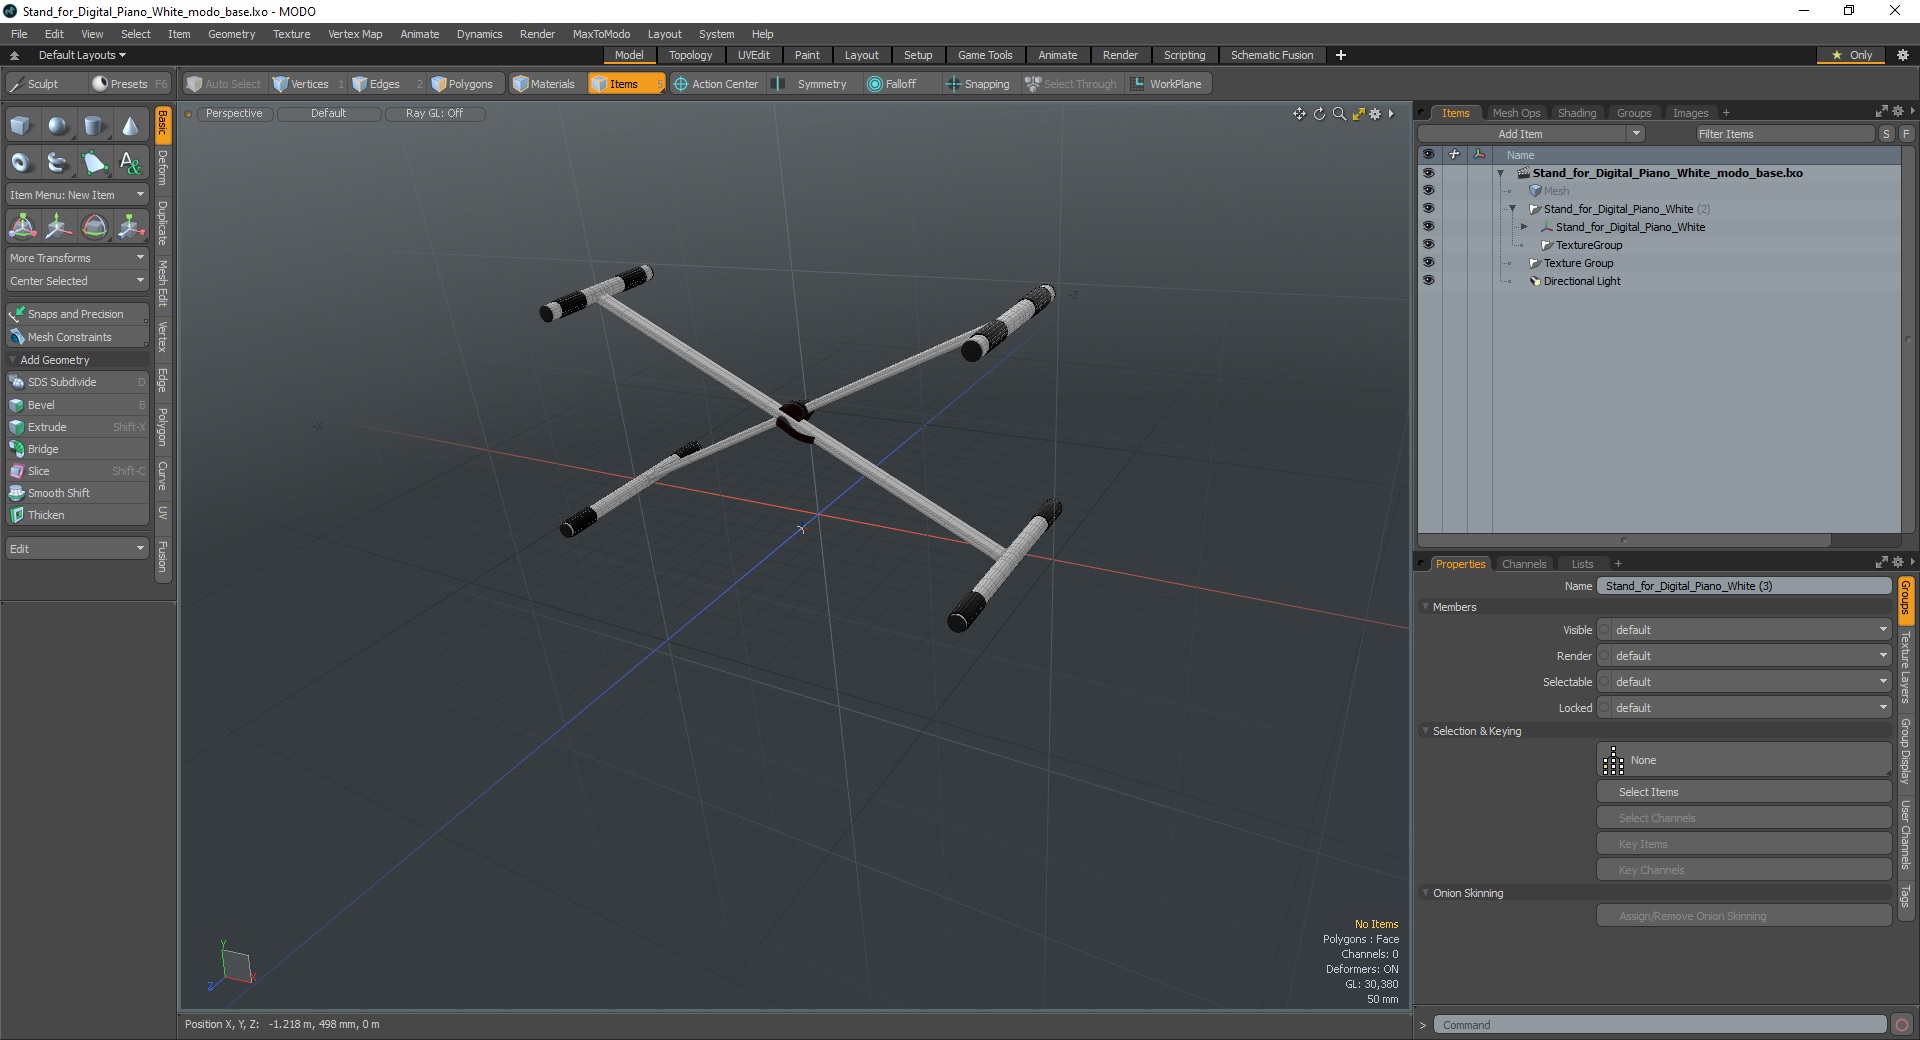Click the viewport pan control icon
Viewport: 1920px width, 1040px height.
click(1299, 114)
